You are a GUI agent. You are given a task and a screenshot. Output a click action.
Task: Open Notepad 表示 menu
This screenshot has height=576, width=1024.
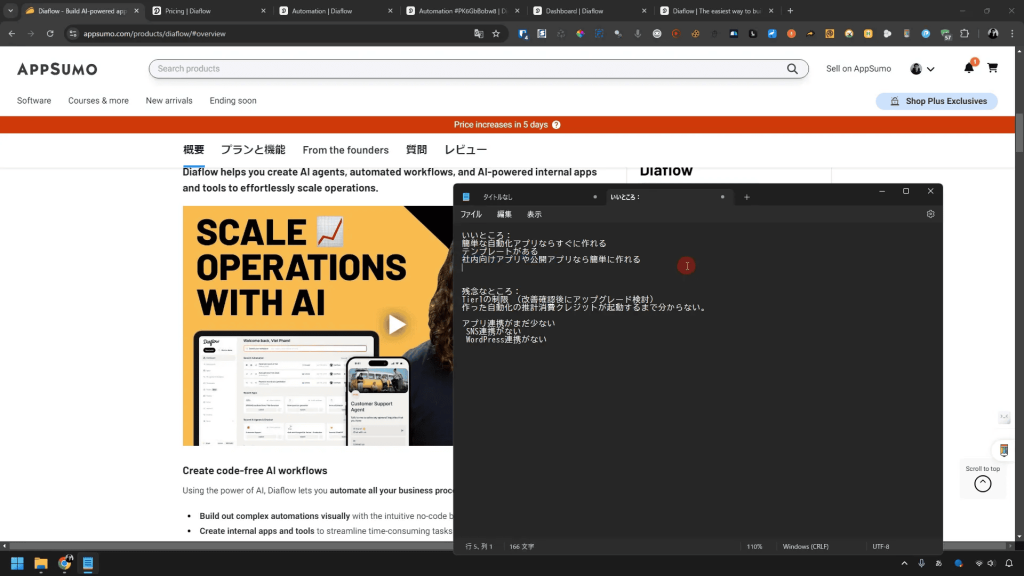(534, 214)
